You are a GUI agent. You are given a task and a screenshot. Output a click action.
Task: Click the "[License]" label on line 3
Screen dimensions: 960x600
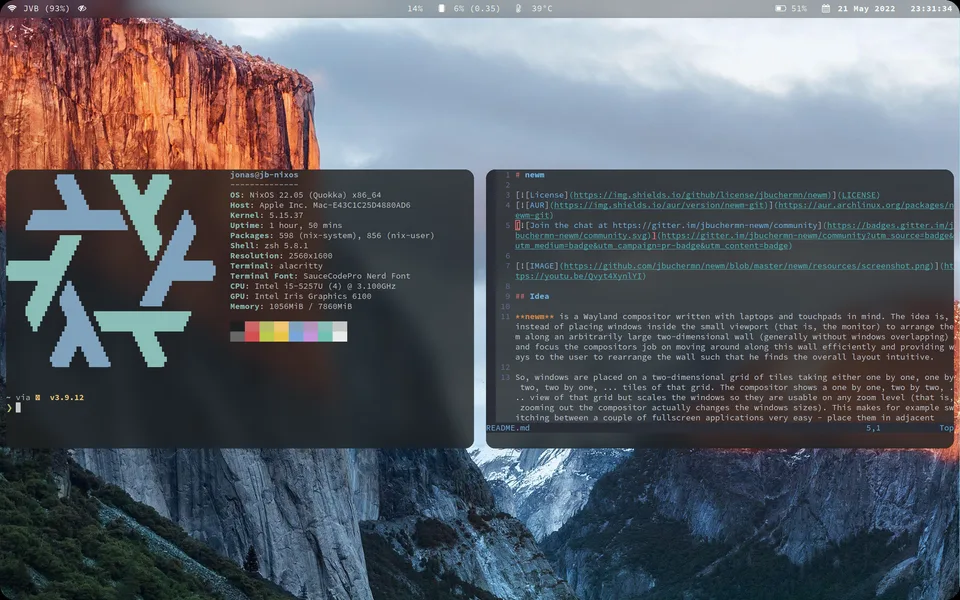[x=547, y=195]
